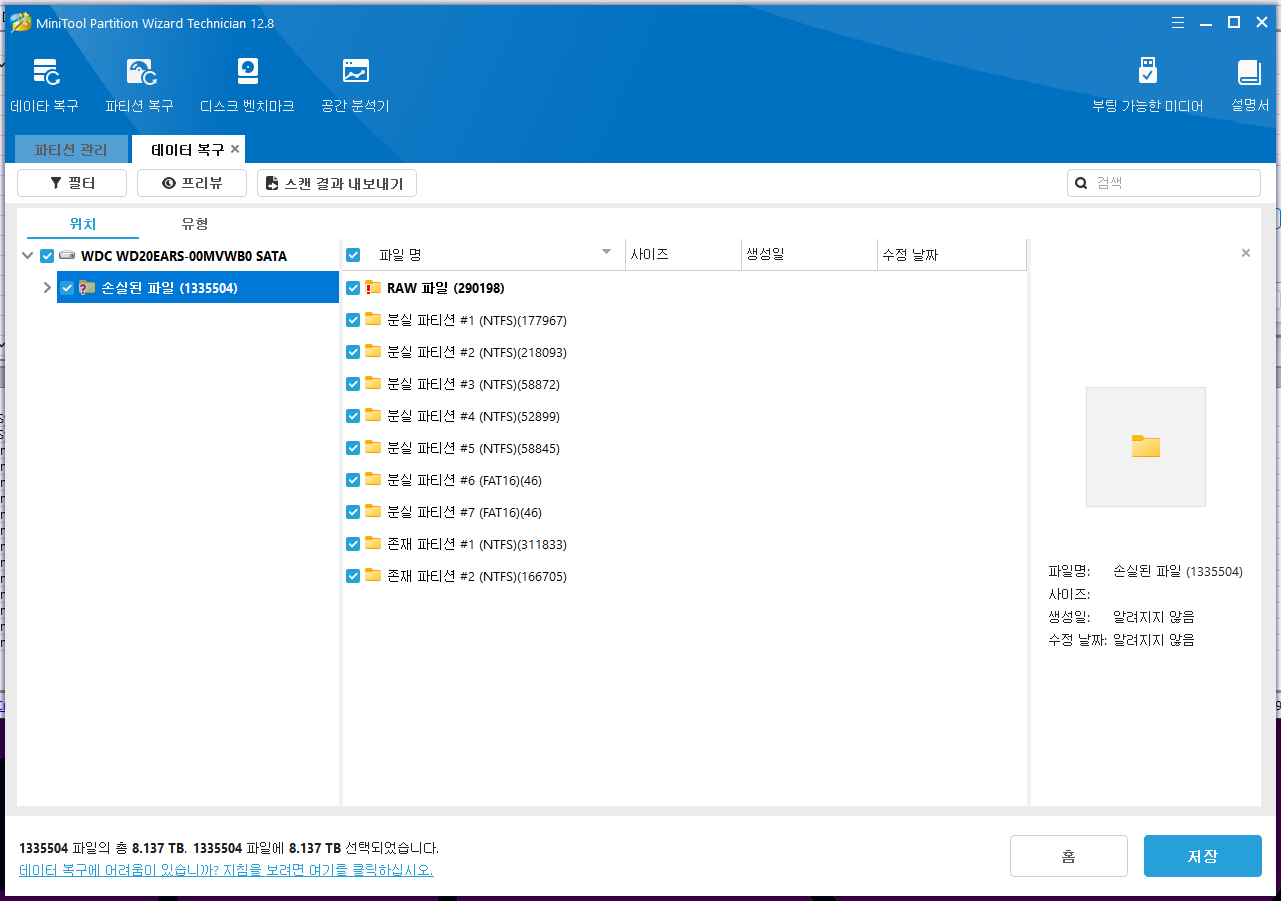This screenshot has width=1281, height=901.
Task: Click the search magnifier icon
Action: coord(1081,183)
